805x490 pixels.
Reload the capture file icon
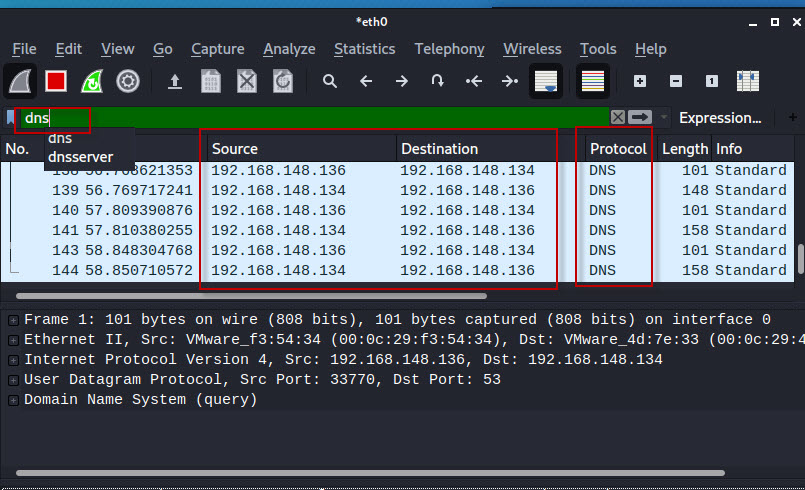tap(282, 81)
